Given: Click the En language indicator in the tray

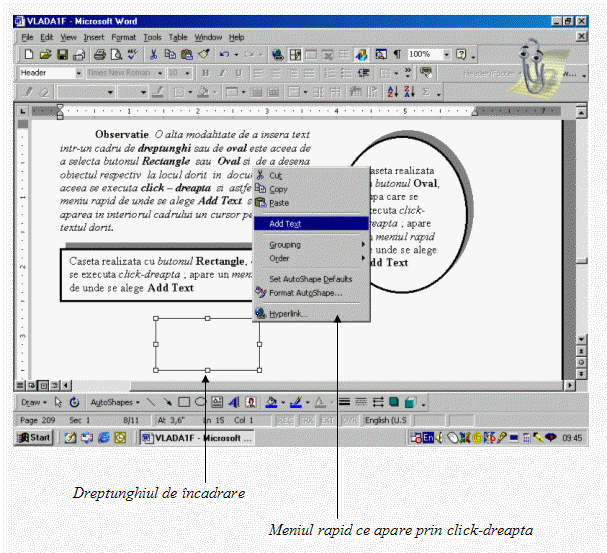Looking at the screenshot, I should click(428, 438).
